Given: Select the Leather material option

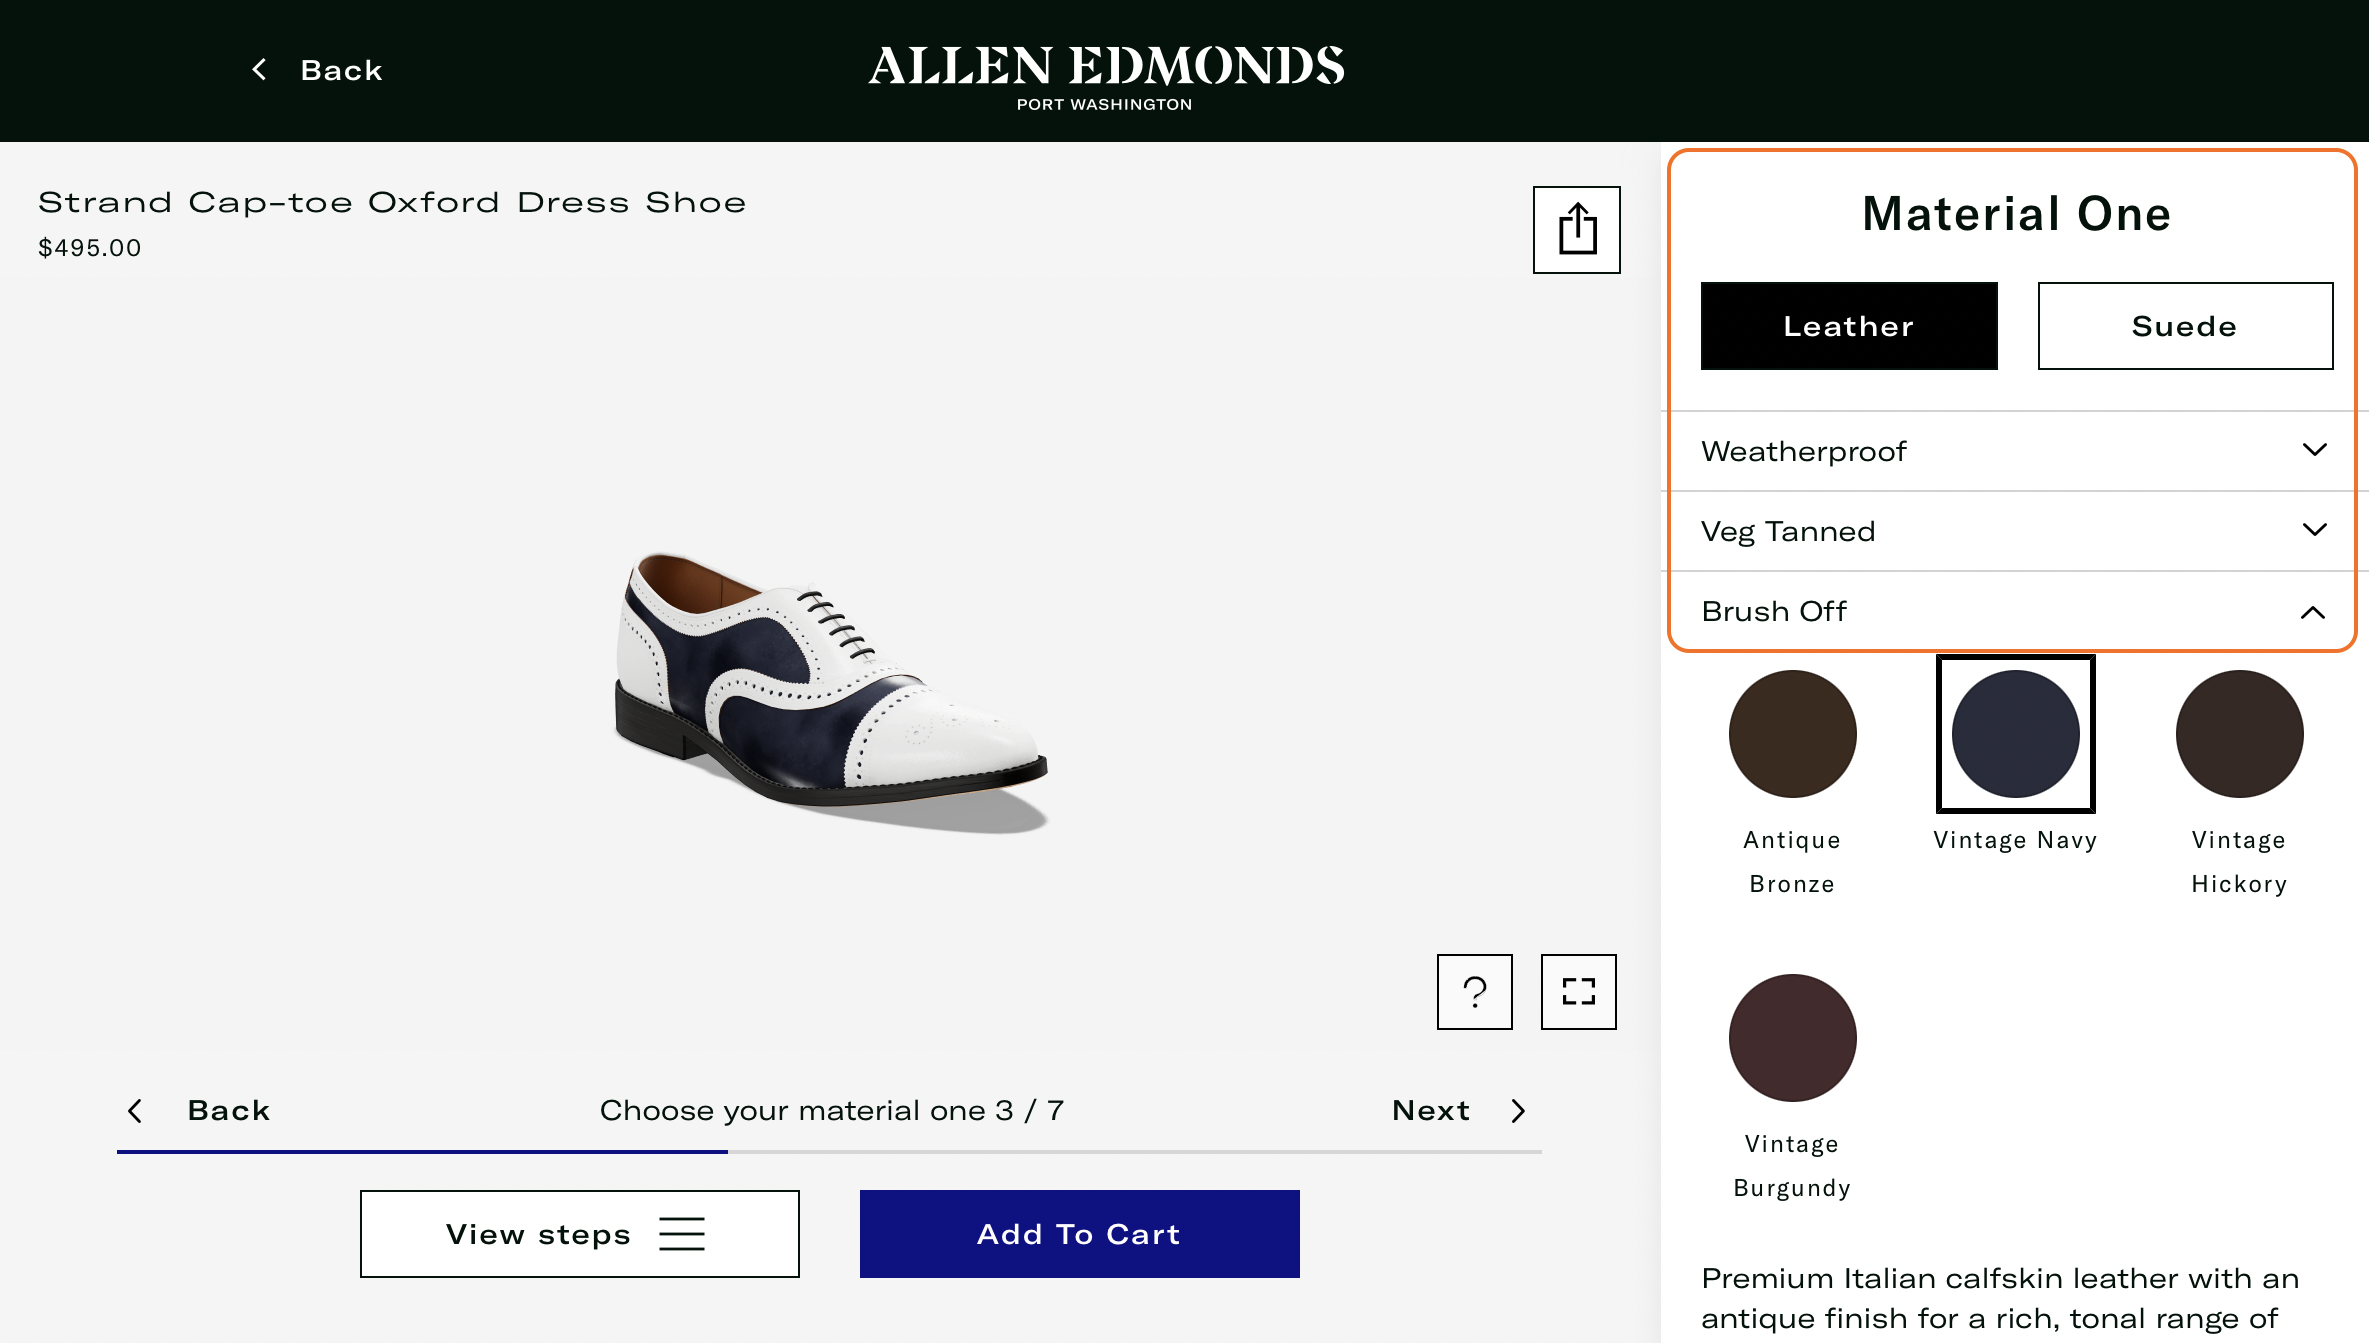Looking at the screenshot, I should 1848,326.
